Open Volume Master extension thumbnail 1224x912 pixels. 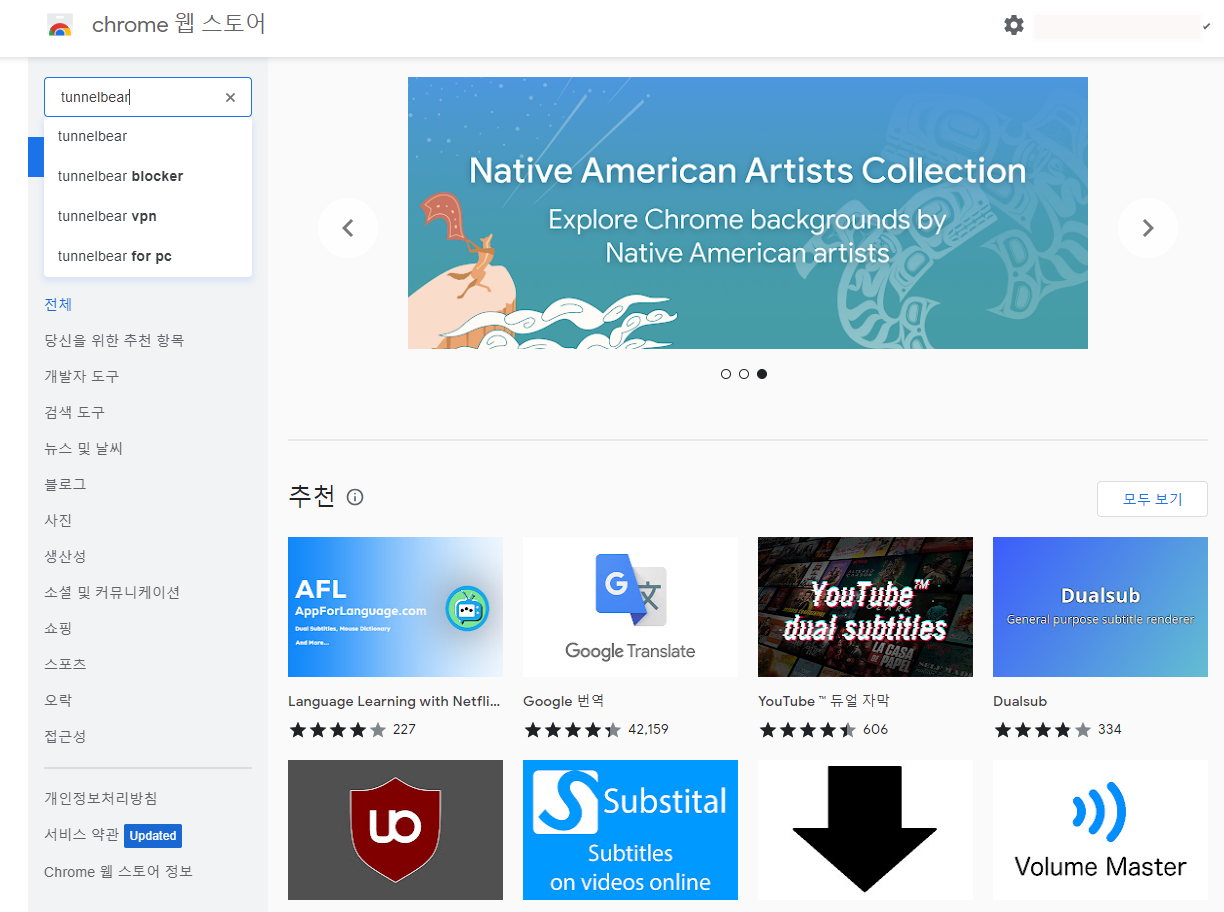click(1100, 830)
